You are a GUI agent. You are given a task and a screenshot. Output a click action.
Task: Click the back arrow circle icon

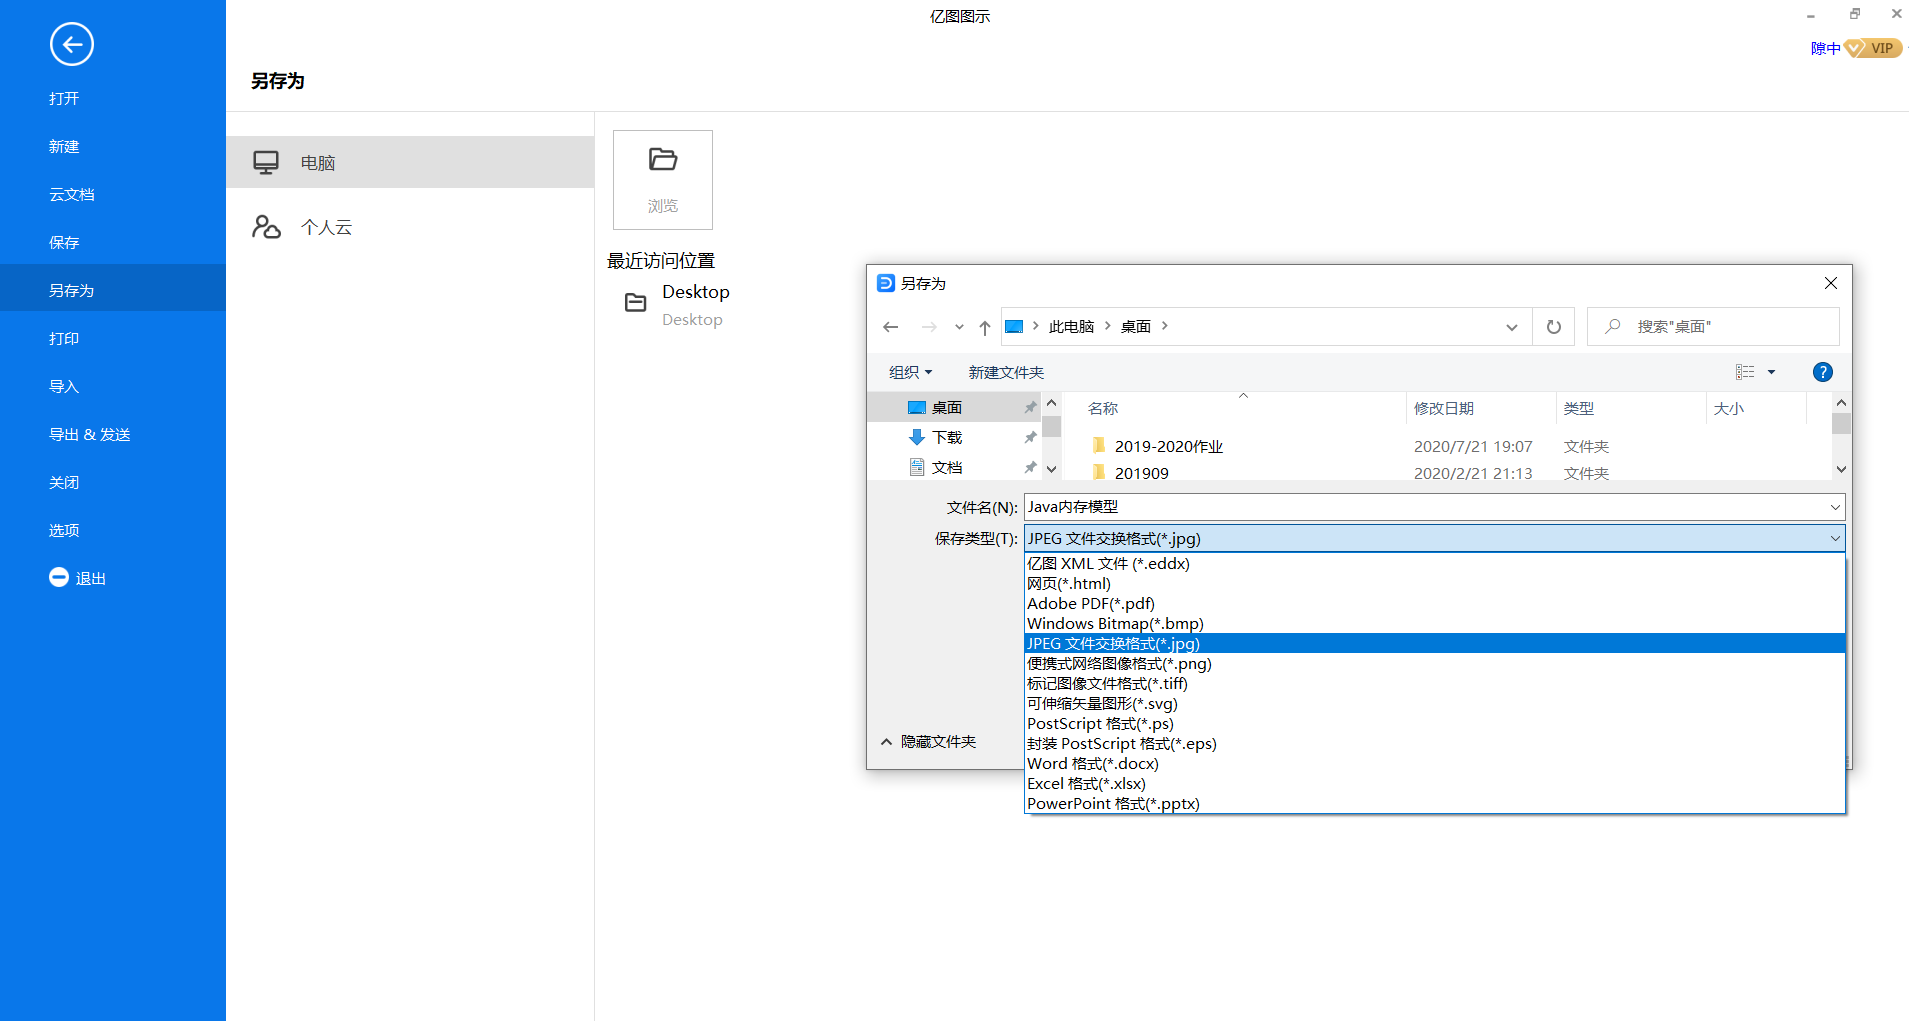pyautogui.click(x=72, y=44)
